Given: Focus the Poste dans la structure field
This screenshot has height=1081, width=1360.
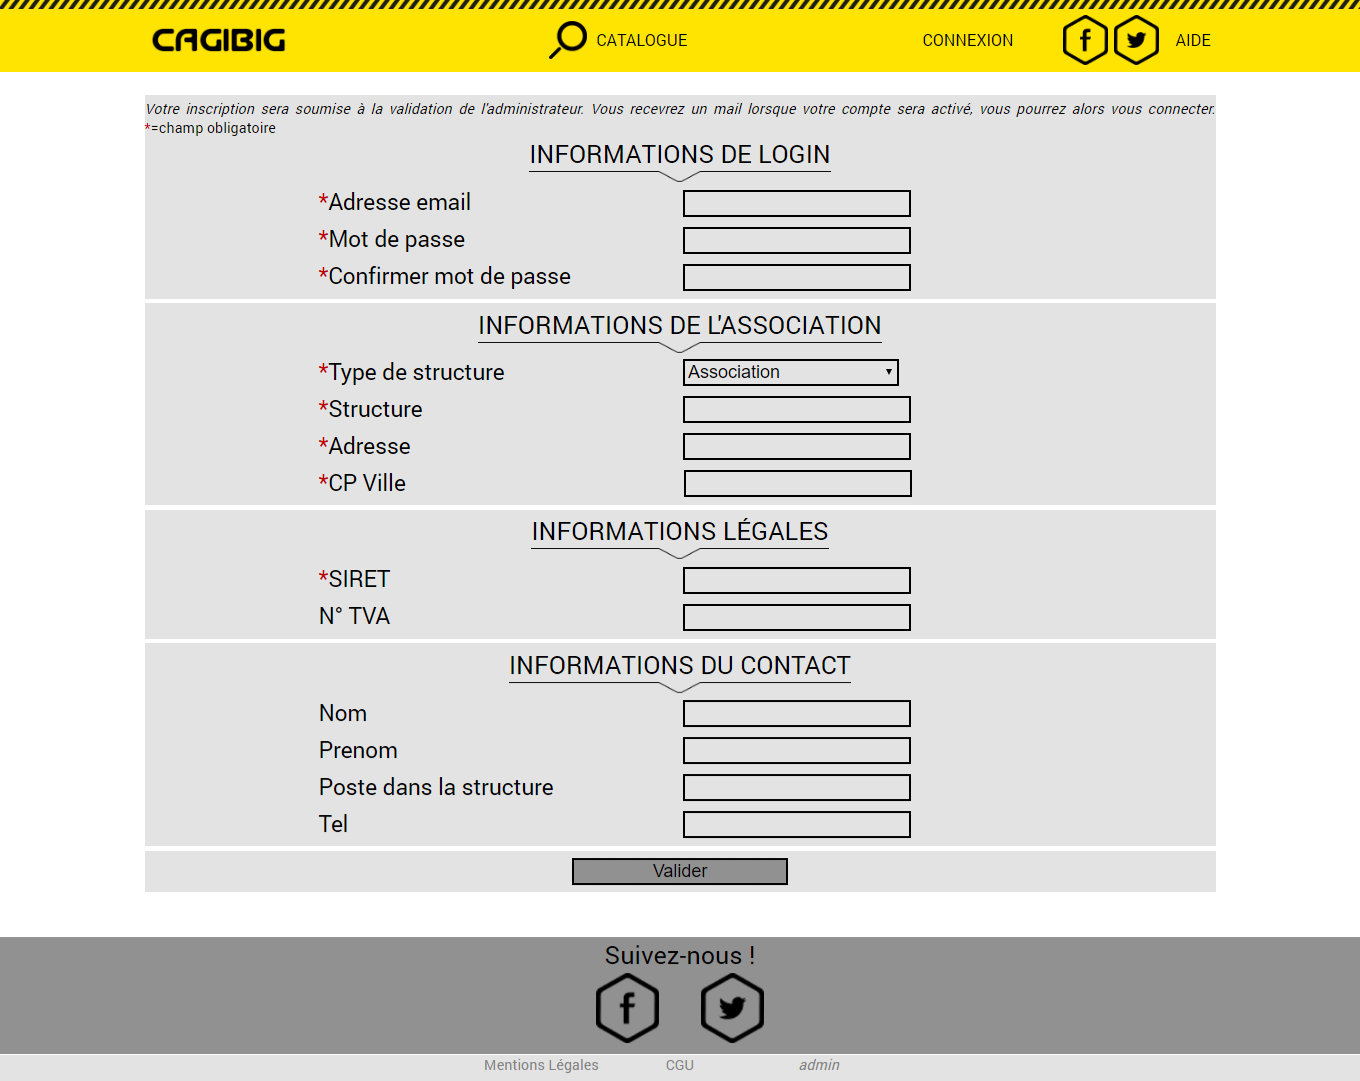Looking at the screenshot, I should pos(797,787).
